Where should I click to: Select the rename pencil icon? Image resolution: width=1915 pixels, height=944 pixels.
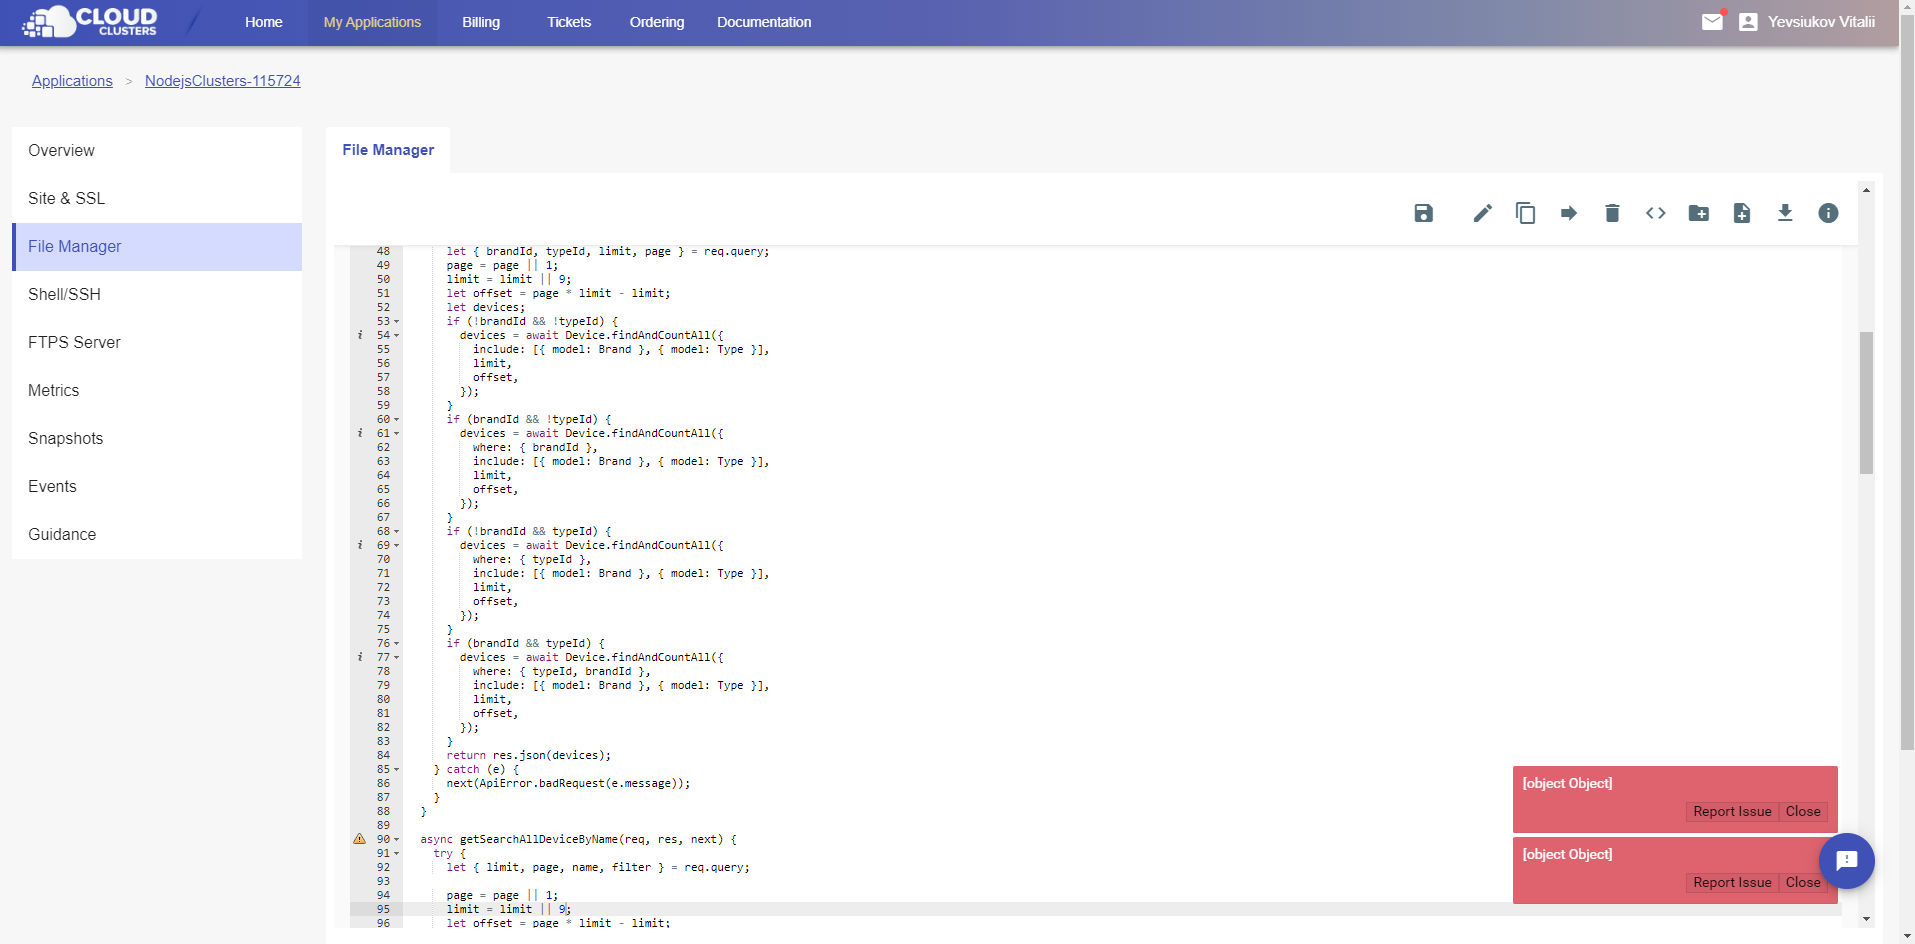point(1482,213)
